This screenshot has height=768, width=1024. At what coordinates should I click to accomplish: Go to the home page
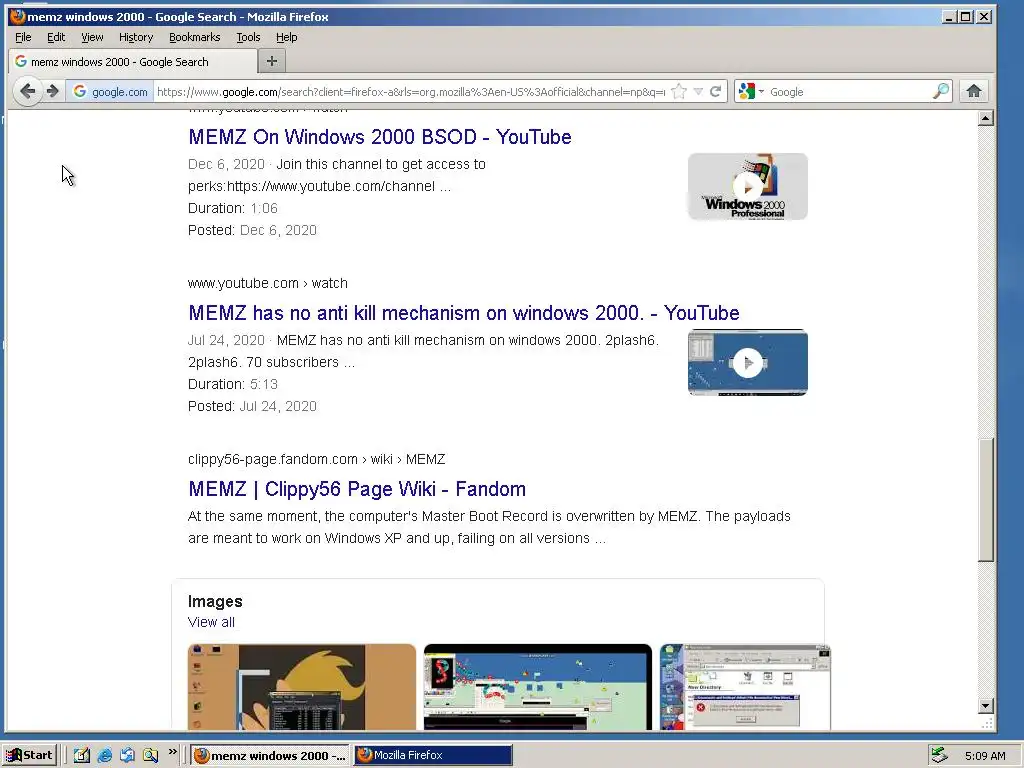pos(974,91)
